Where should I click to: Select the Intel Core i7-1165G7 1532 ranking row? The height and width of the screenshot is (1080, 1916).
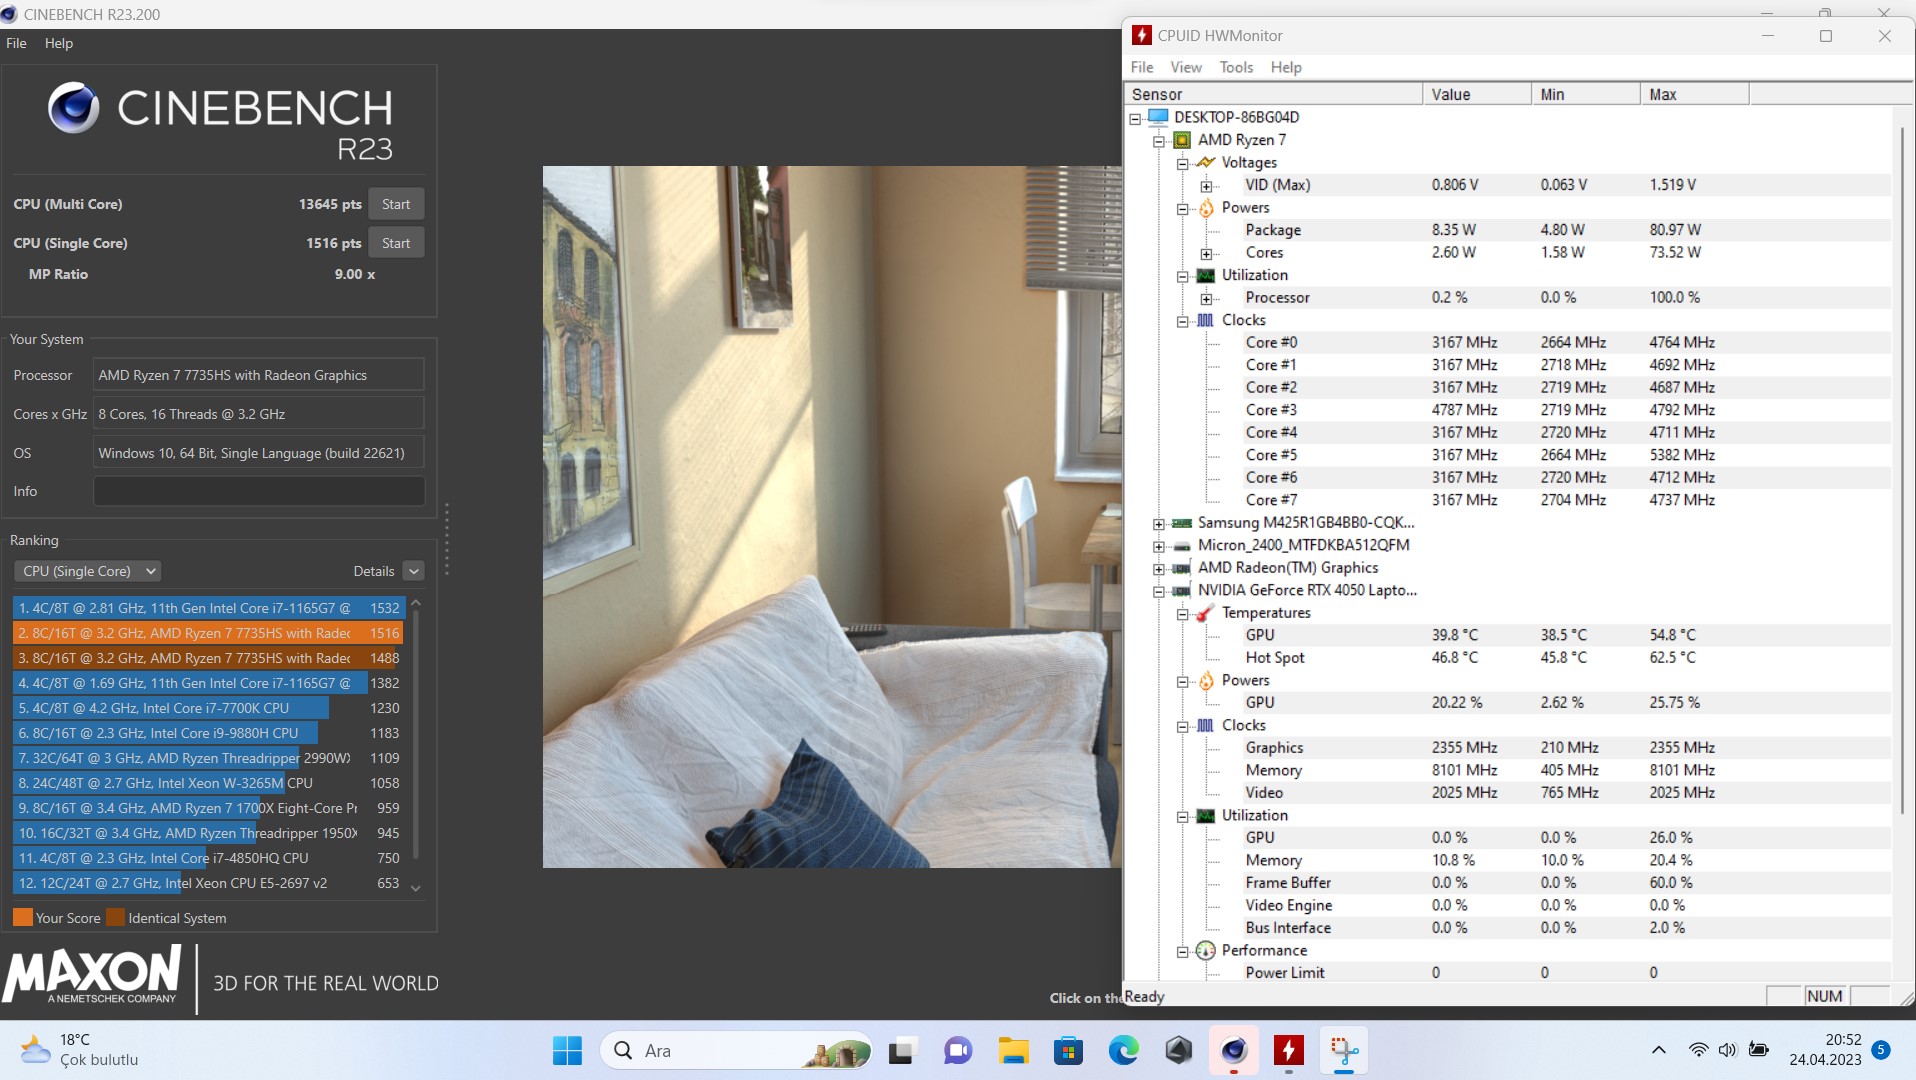pos(209,608)
